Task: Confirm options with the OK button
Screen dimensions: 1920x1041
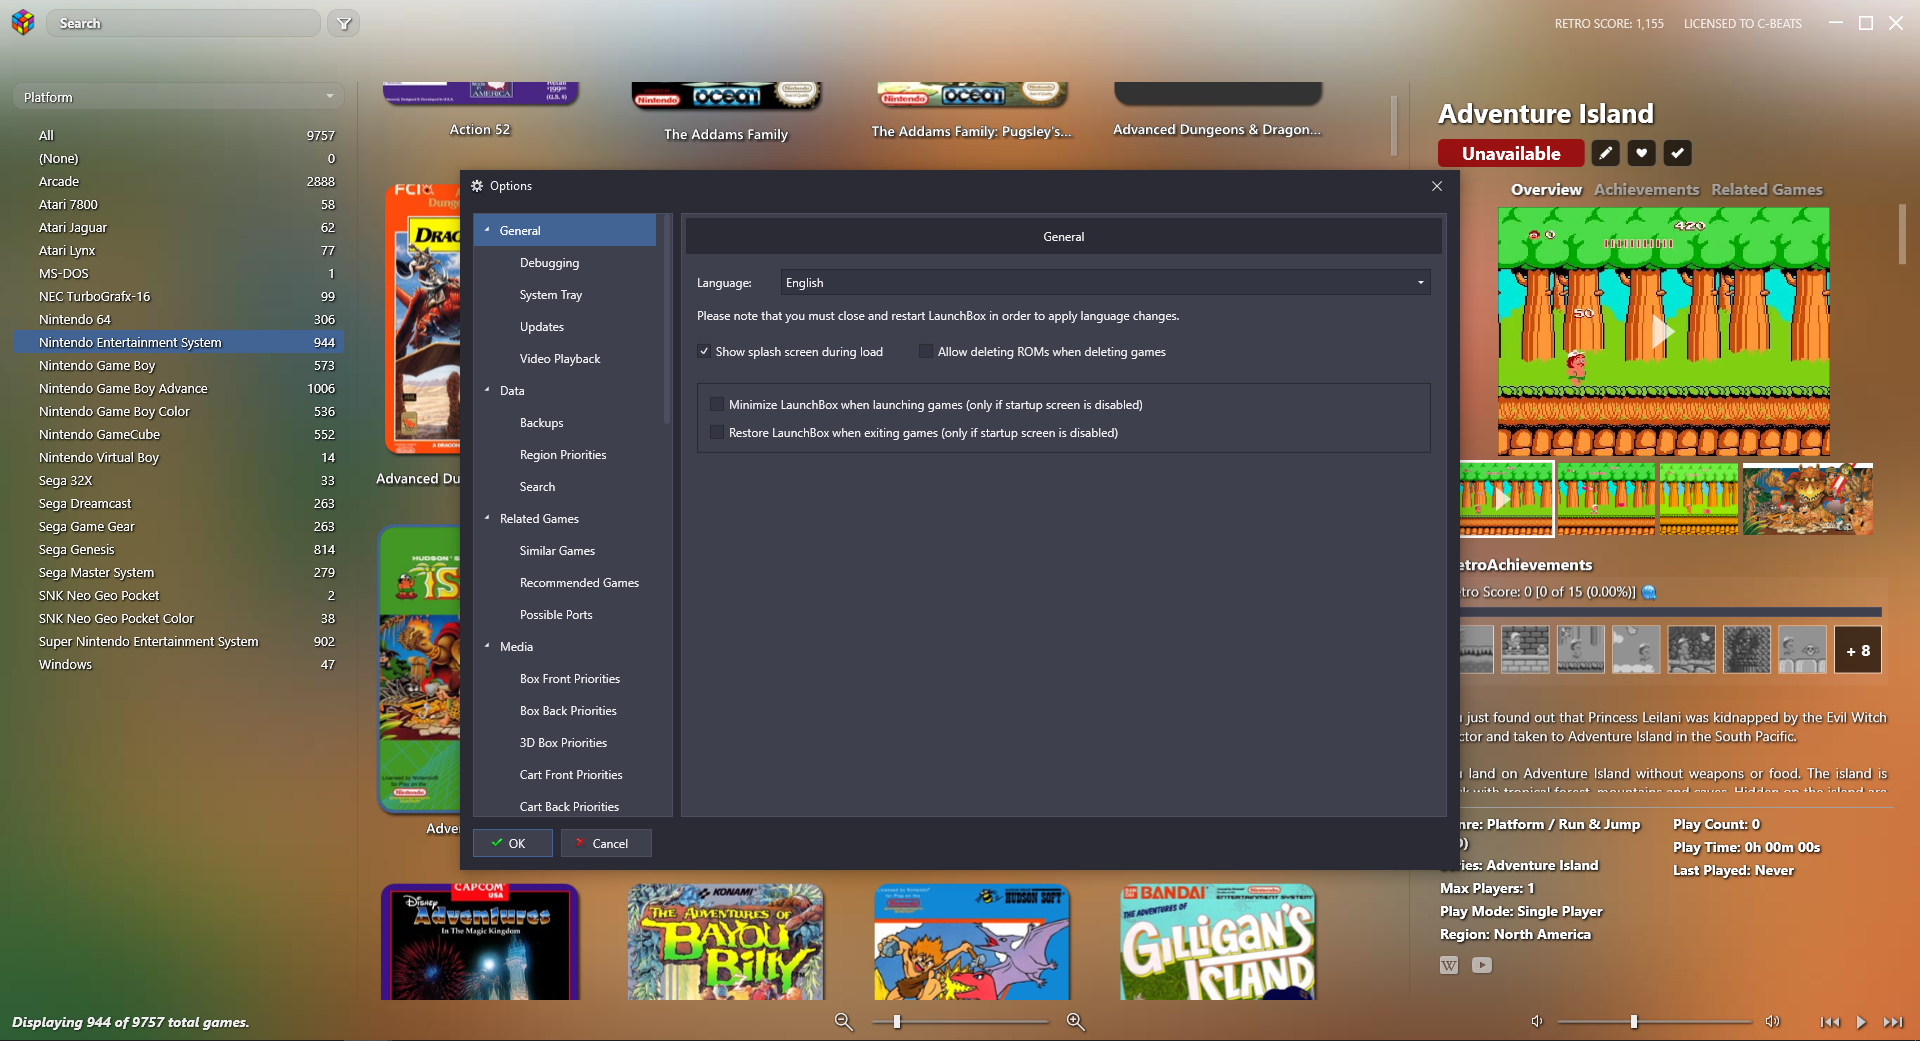Action: 513,843
